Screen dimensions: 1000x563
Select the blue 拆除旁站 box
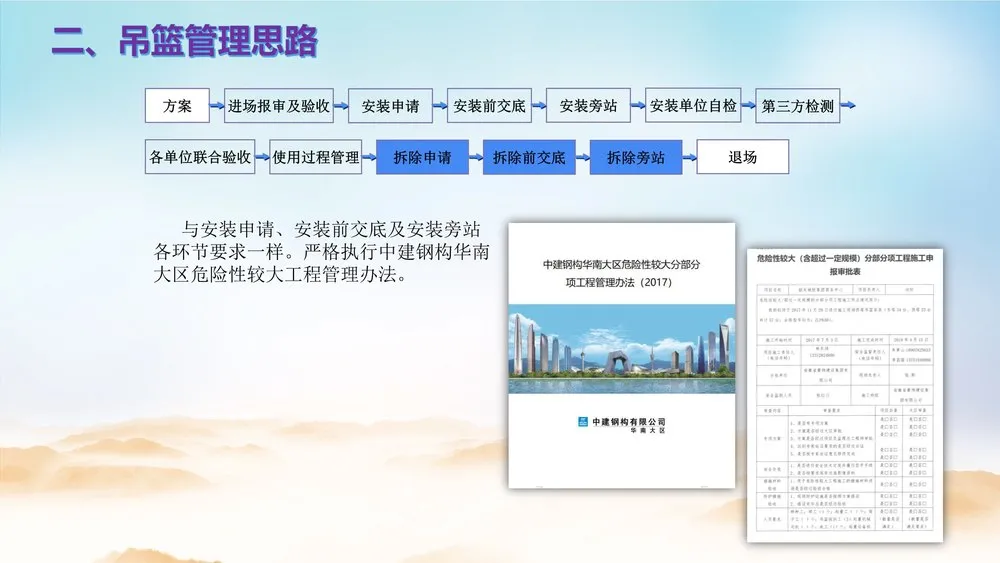[636, 157]
